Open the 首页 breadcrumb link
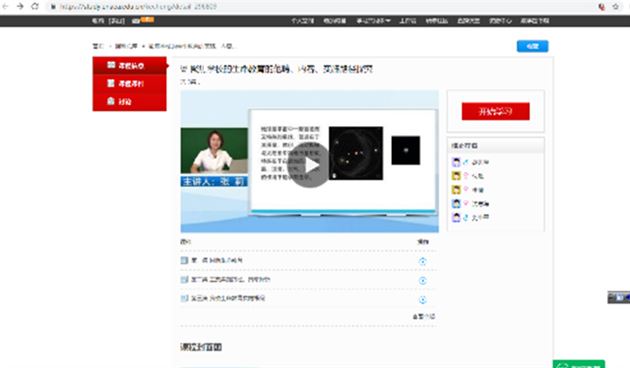630x368 pixels. pos(98,46)
